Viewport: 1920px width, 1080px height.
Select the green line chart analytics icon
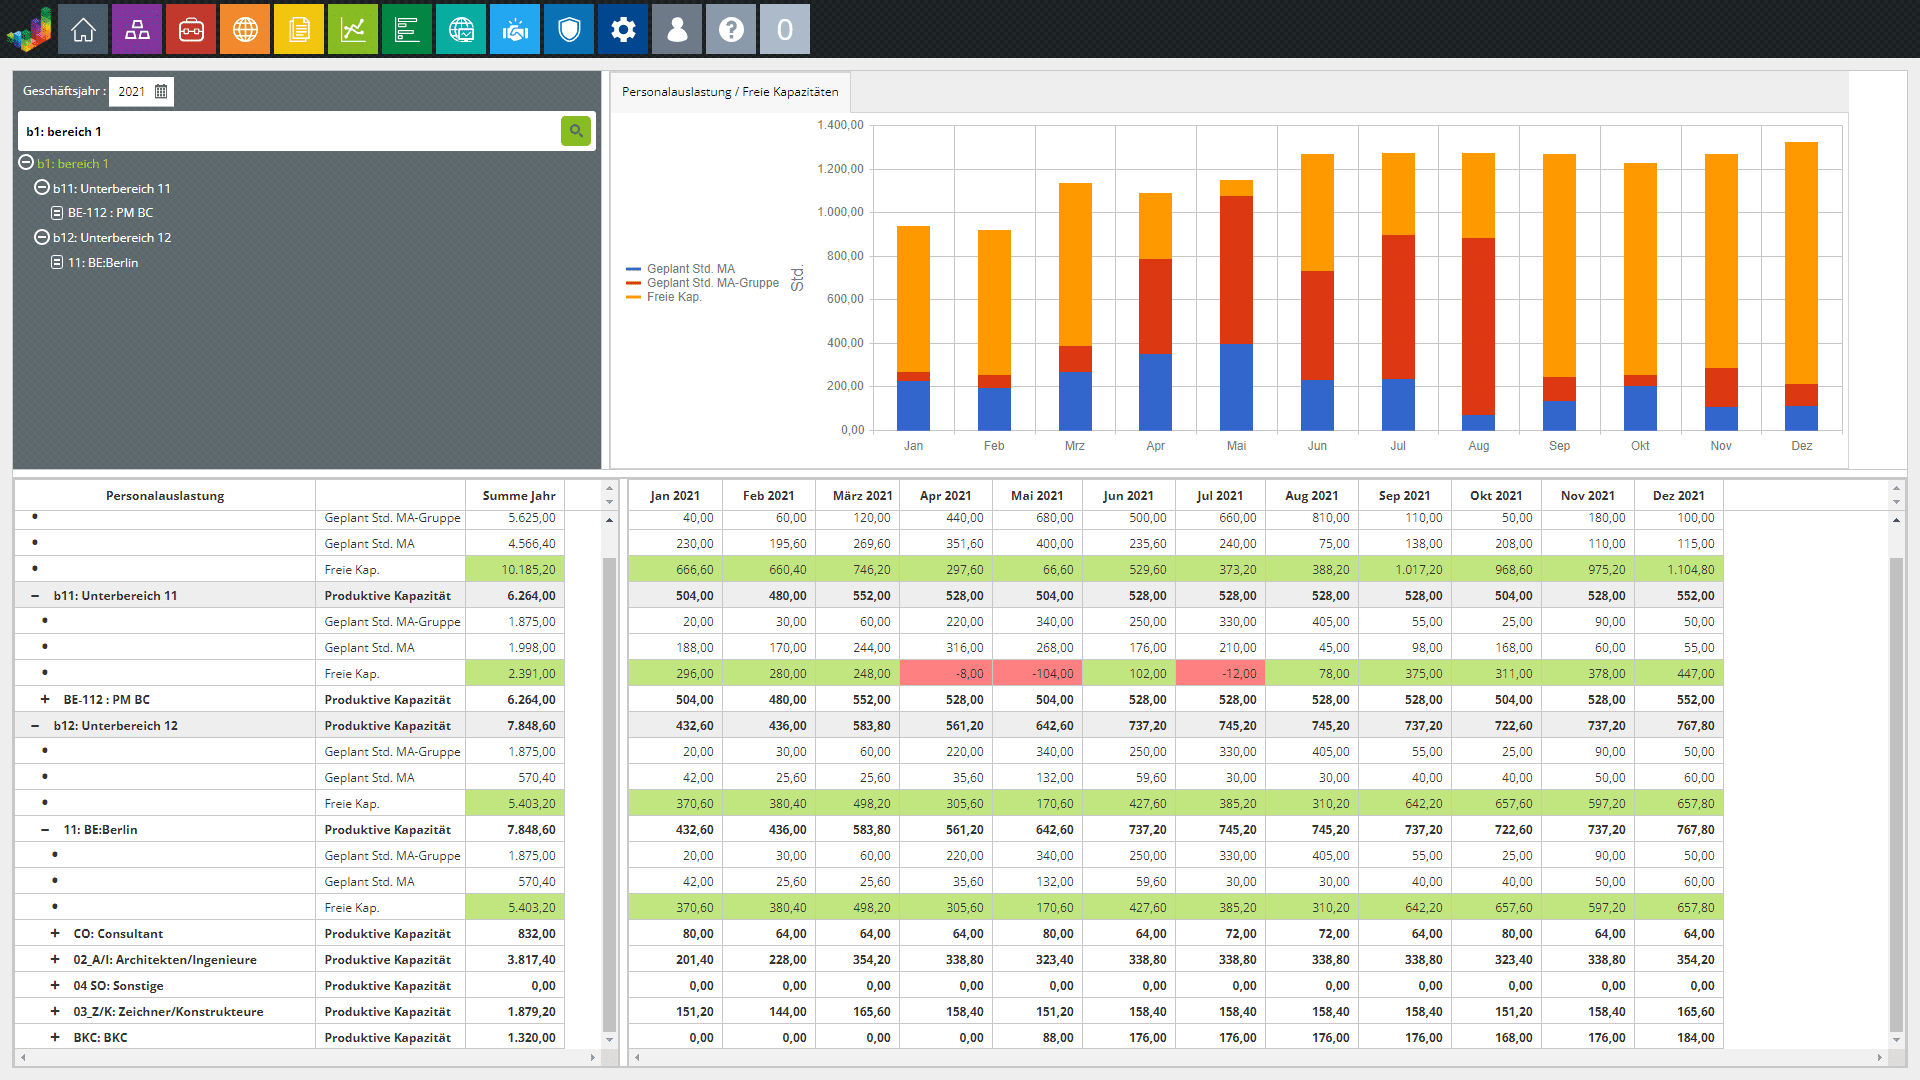coord(353,29)
